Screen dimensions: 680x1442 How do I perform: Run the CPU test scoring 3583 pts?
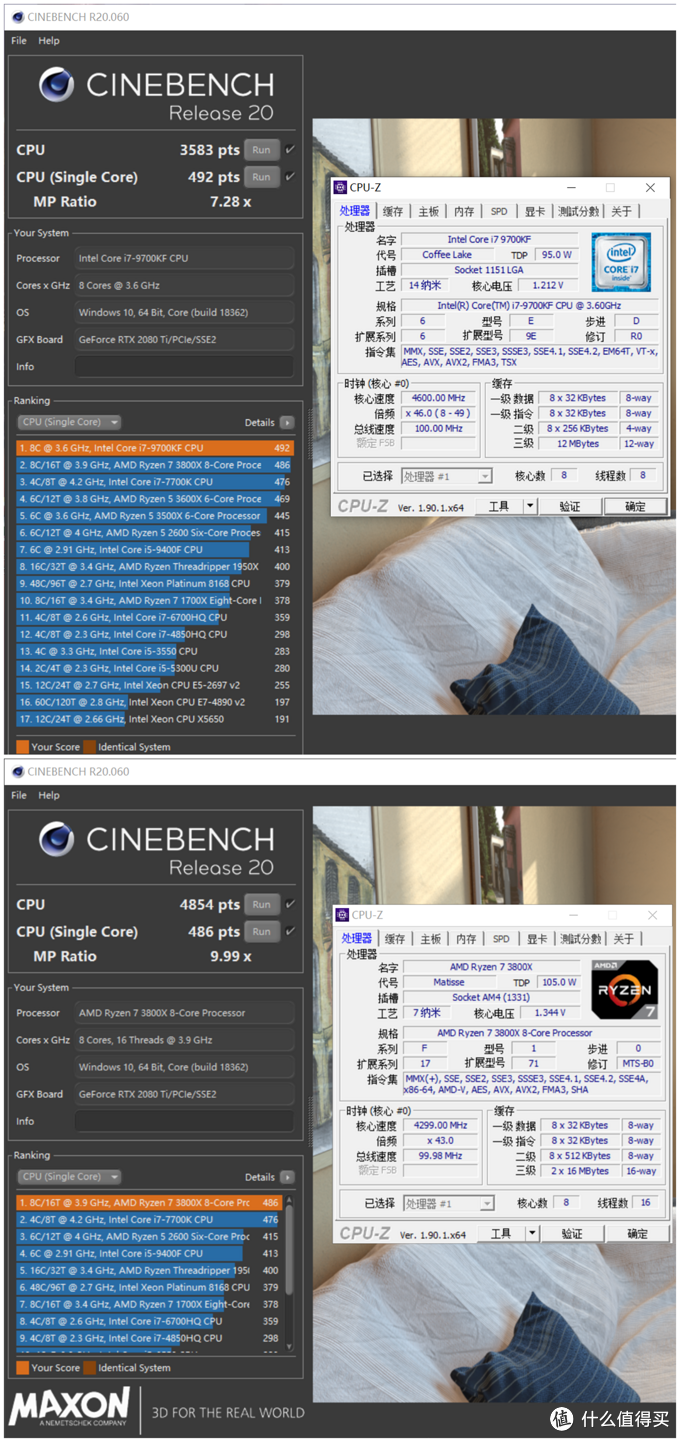pos(261,150)
